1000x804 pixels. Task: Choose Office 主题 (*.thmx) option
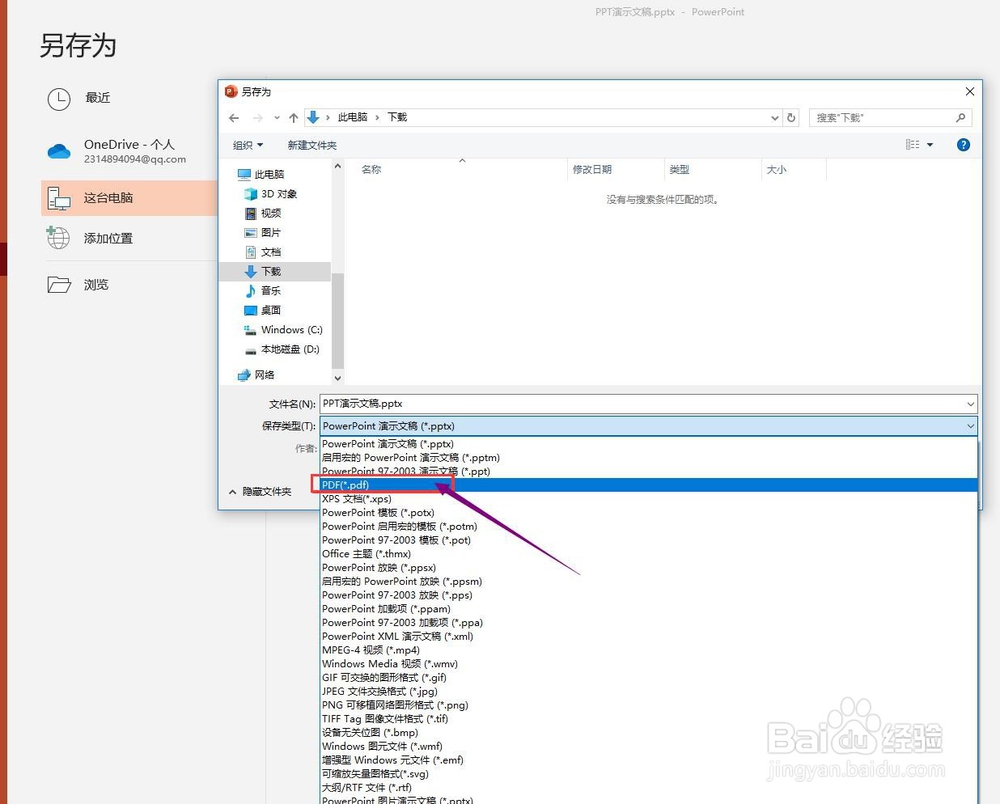pos(649,554)
